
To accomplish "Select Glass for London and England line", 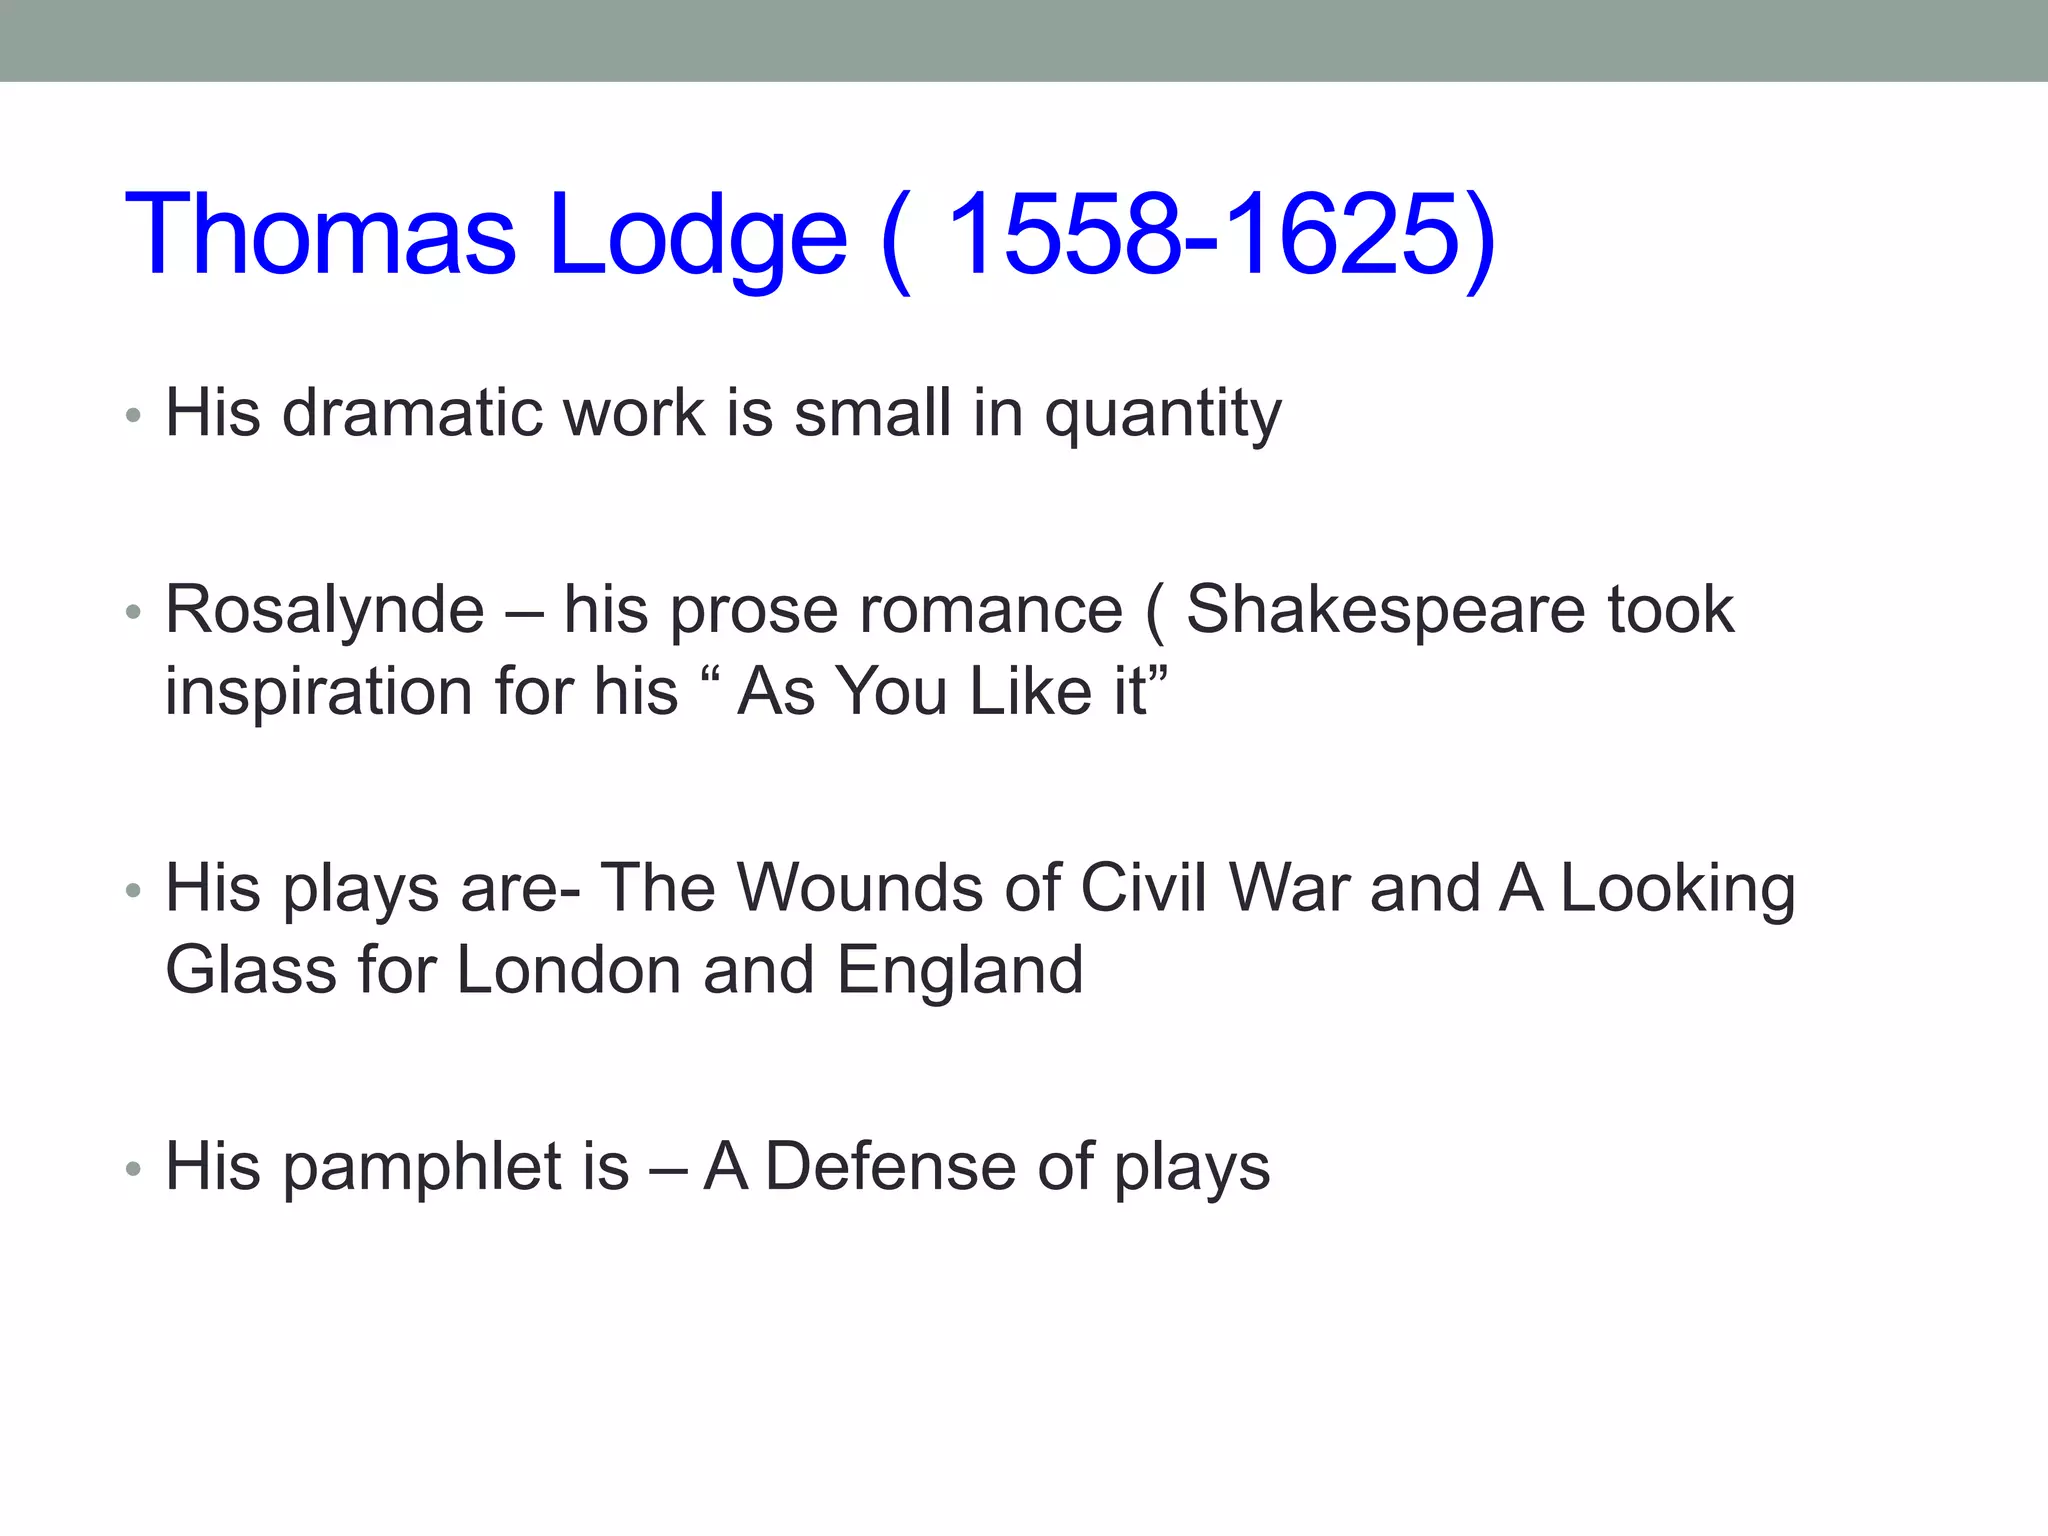I will coord(624,970).
